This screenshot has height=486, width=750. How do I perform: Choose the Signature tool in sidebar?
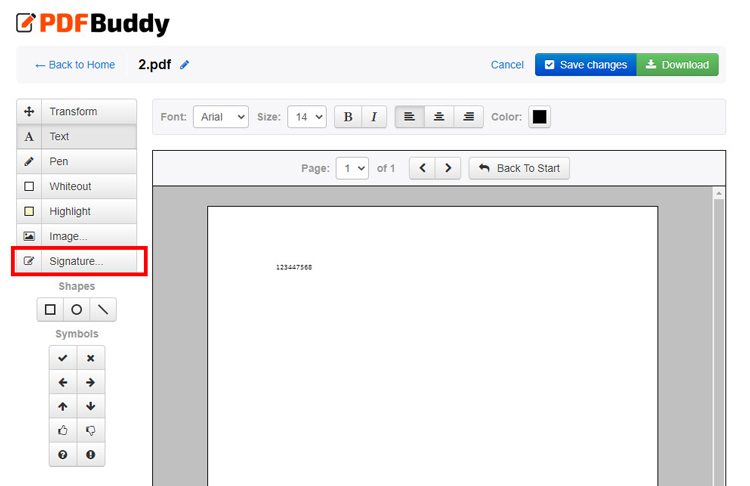tap(77, 261)
